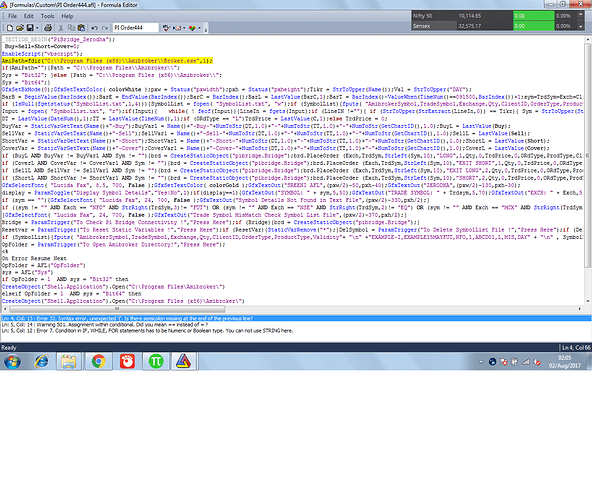Undo the last edit
The height and width of the screenshot is (500, 592).
94,28
